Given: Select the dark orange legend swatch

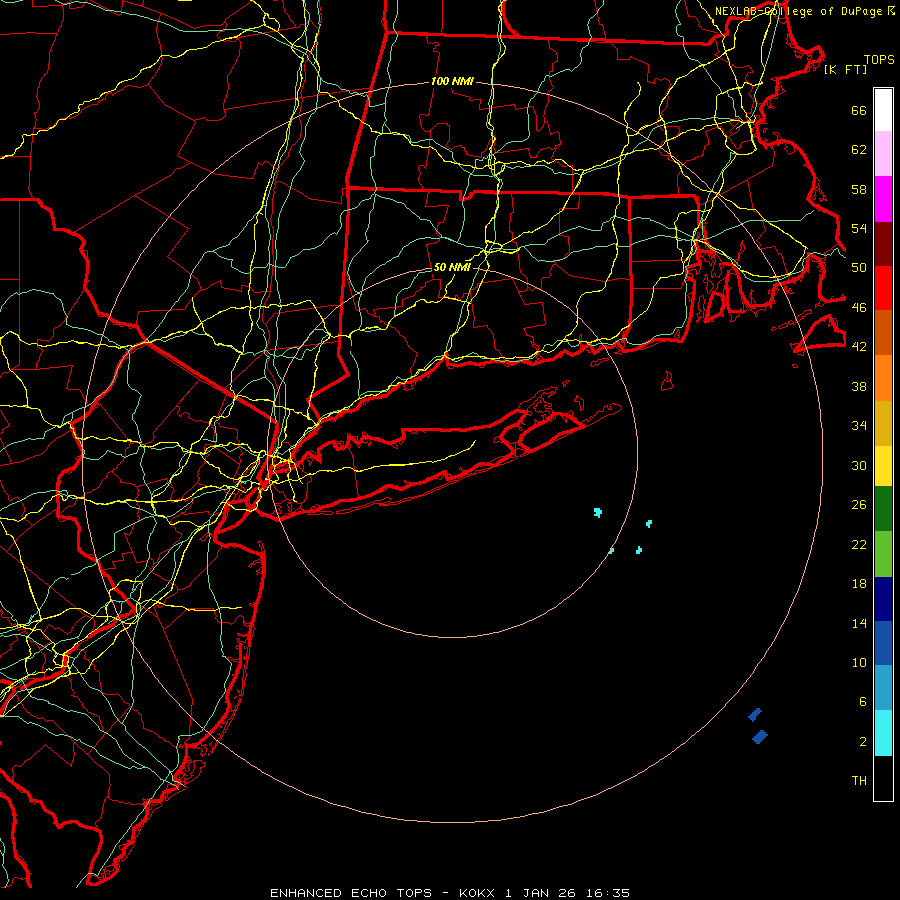Looking at the screenshot, I should 883,332.
